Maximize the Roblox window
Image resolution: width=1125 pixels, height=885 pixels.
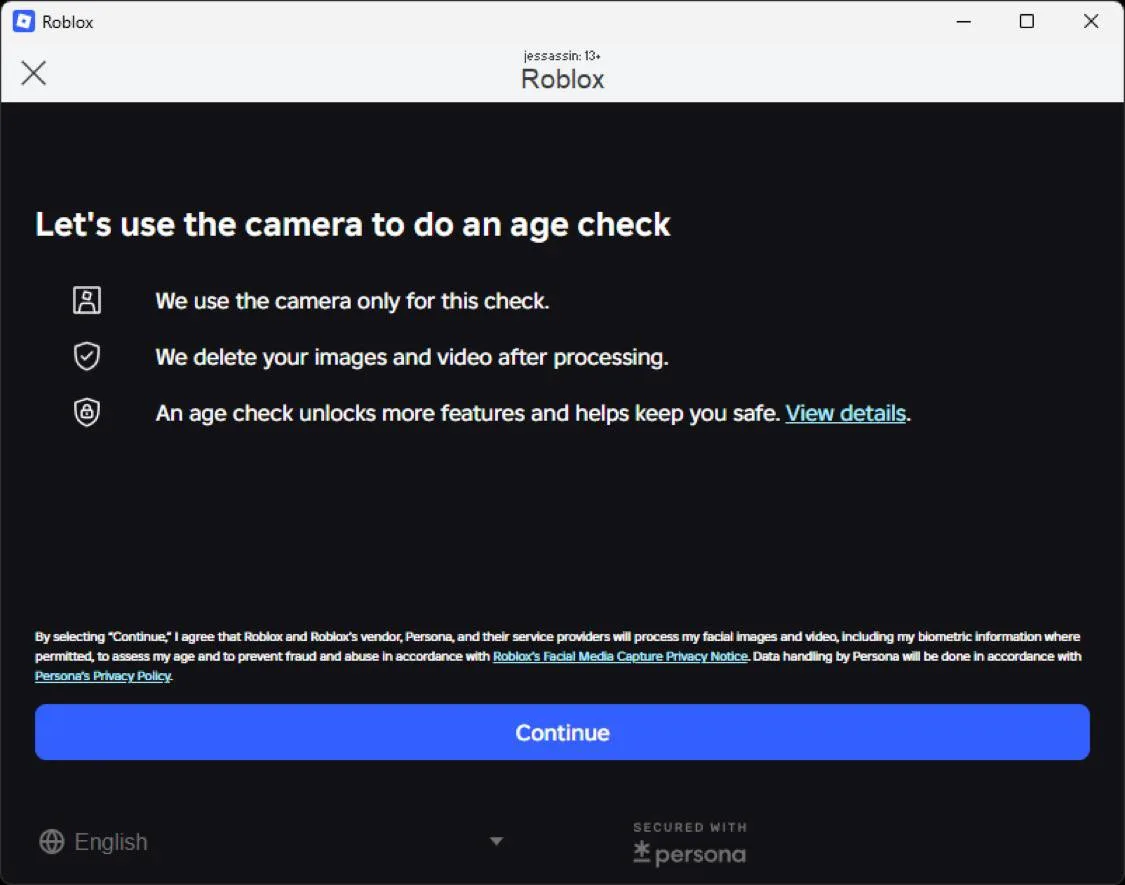pyautogui.click(x=1027, y=22)
